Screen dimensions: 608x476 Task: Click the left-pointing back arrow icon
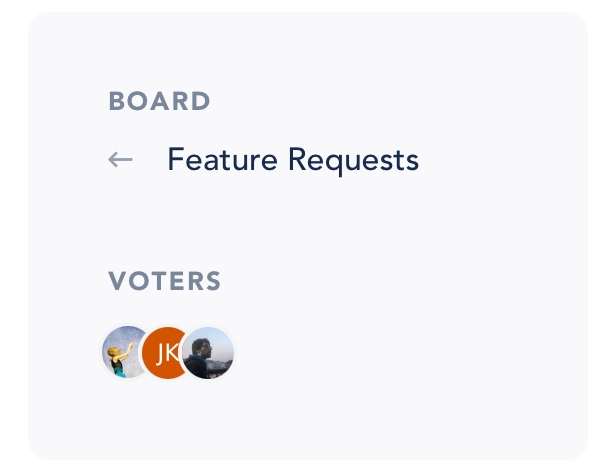(x=120, y=159)
